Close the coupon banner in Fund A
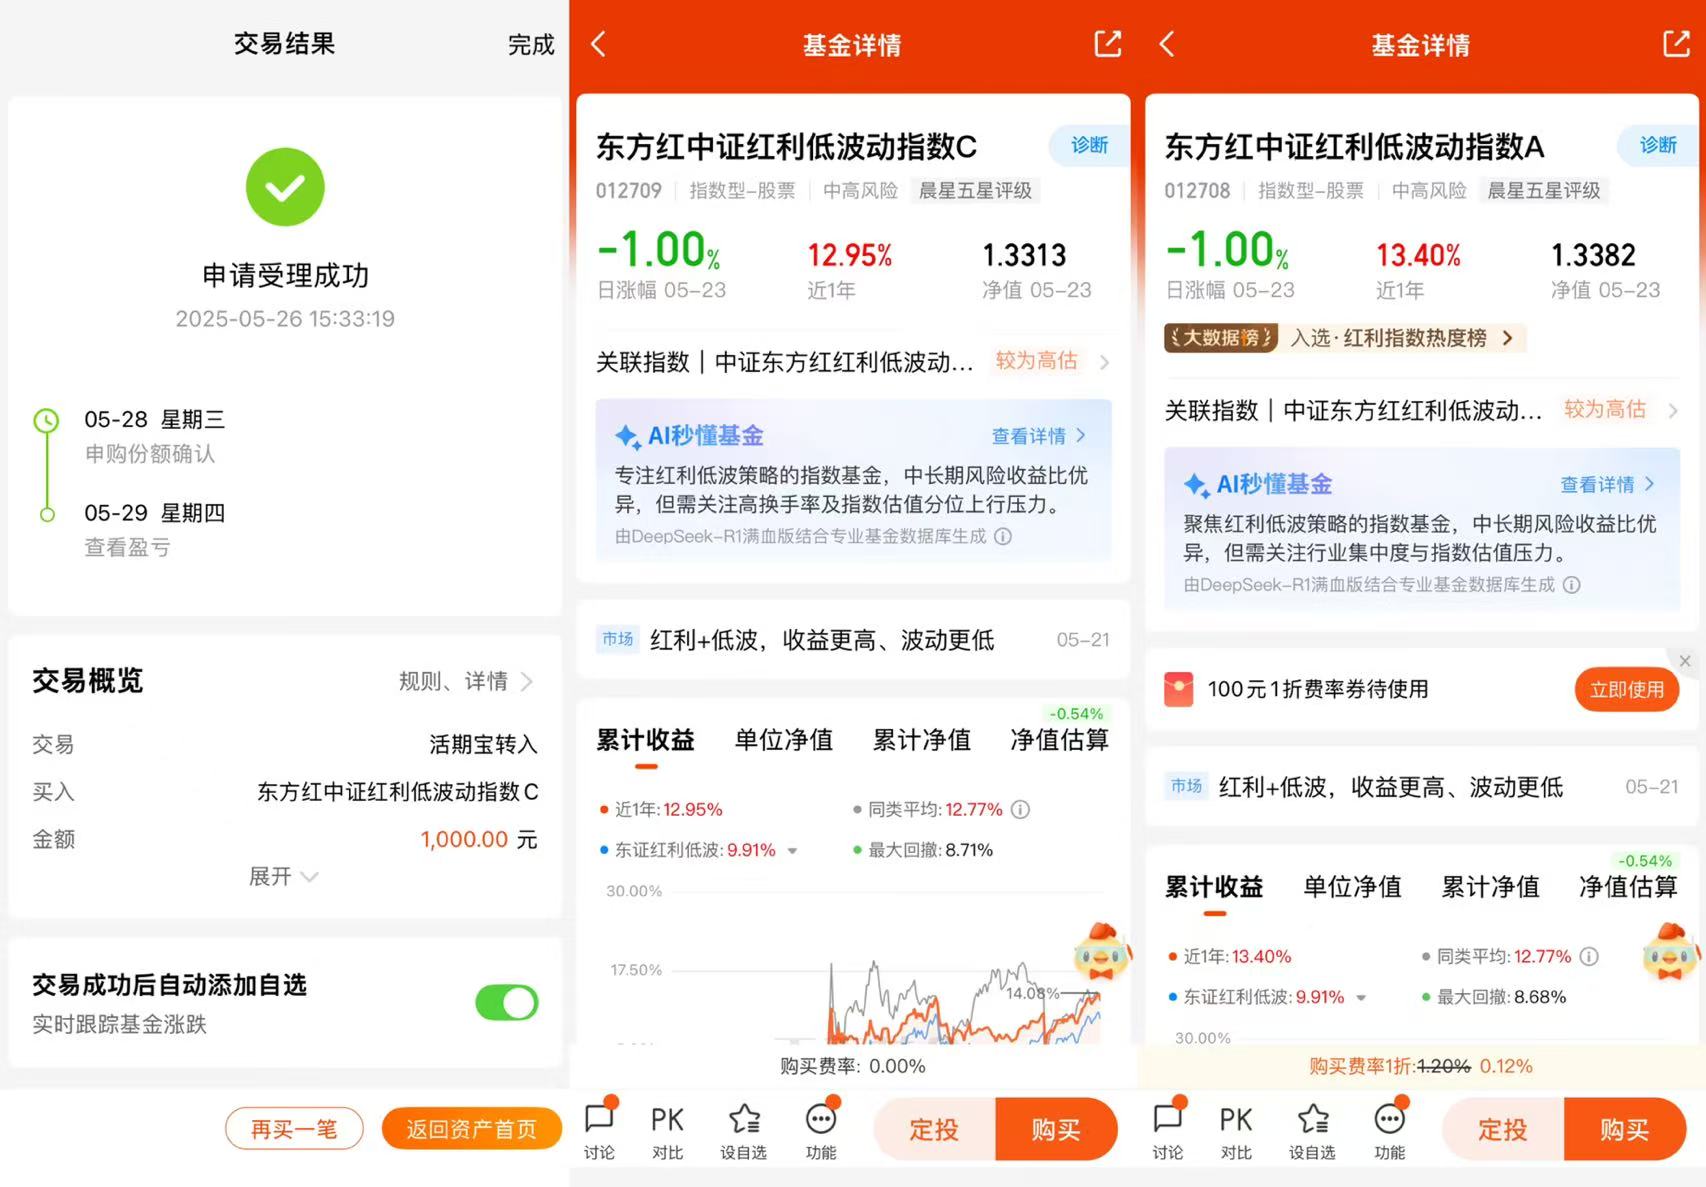The image size is (1706, 1187). pyautogui.click(x=1685, y=661)
